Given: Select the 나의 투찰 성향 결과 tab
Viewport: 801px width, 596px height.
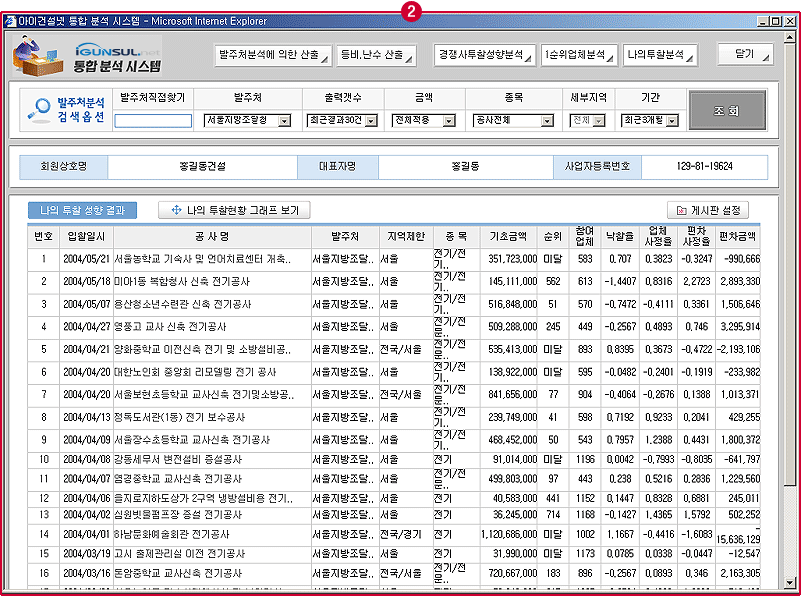Looking at the screenshot, I should 82,210.
